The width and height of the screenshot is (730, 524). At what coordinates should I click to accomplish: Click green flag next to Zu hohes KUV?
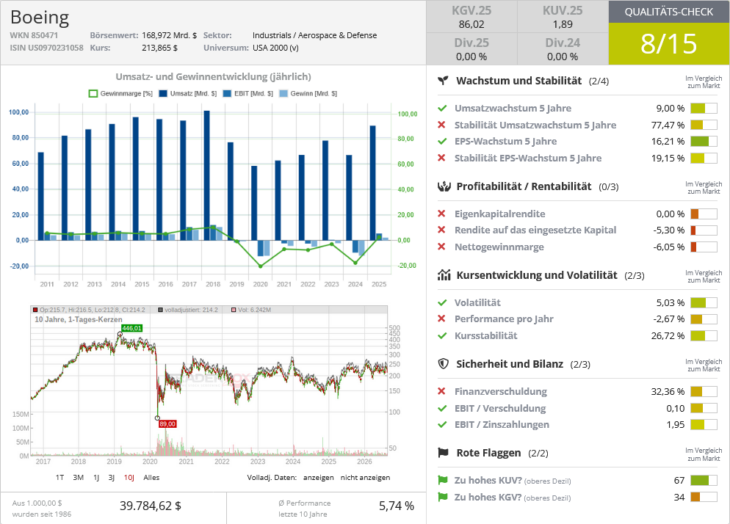point(442,480)
